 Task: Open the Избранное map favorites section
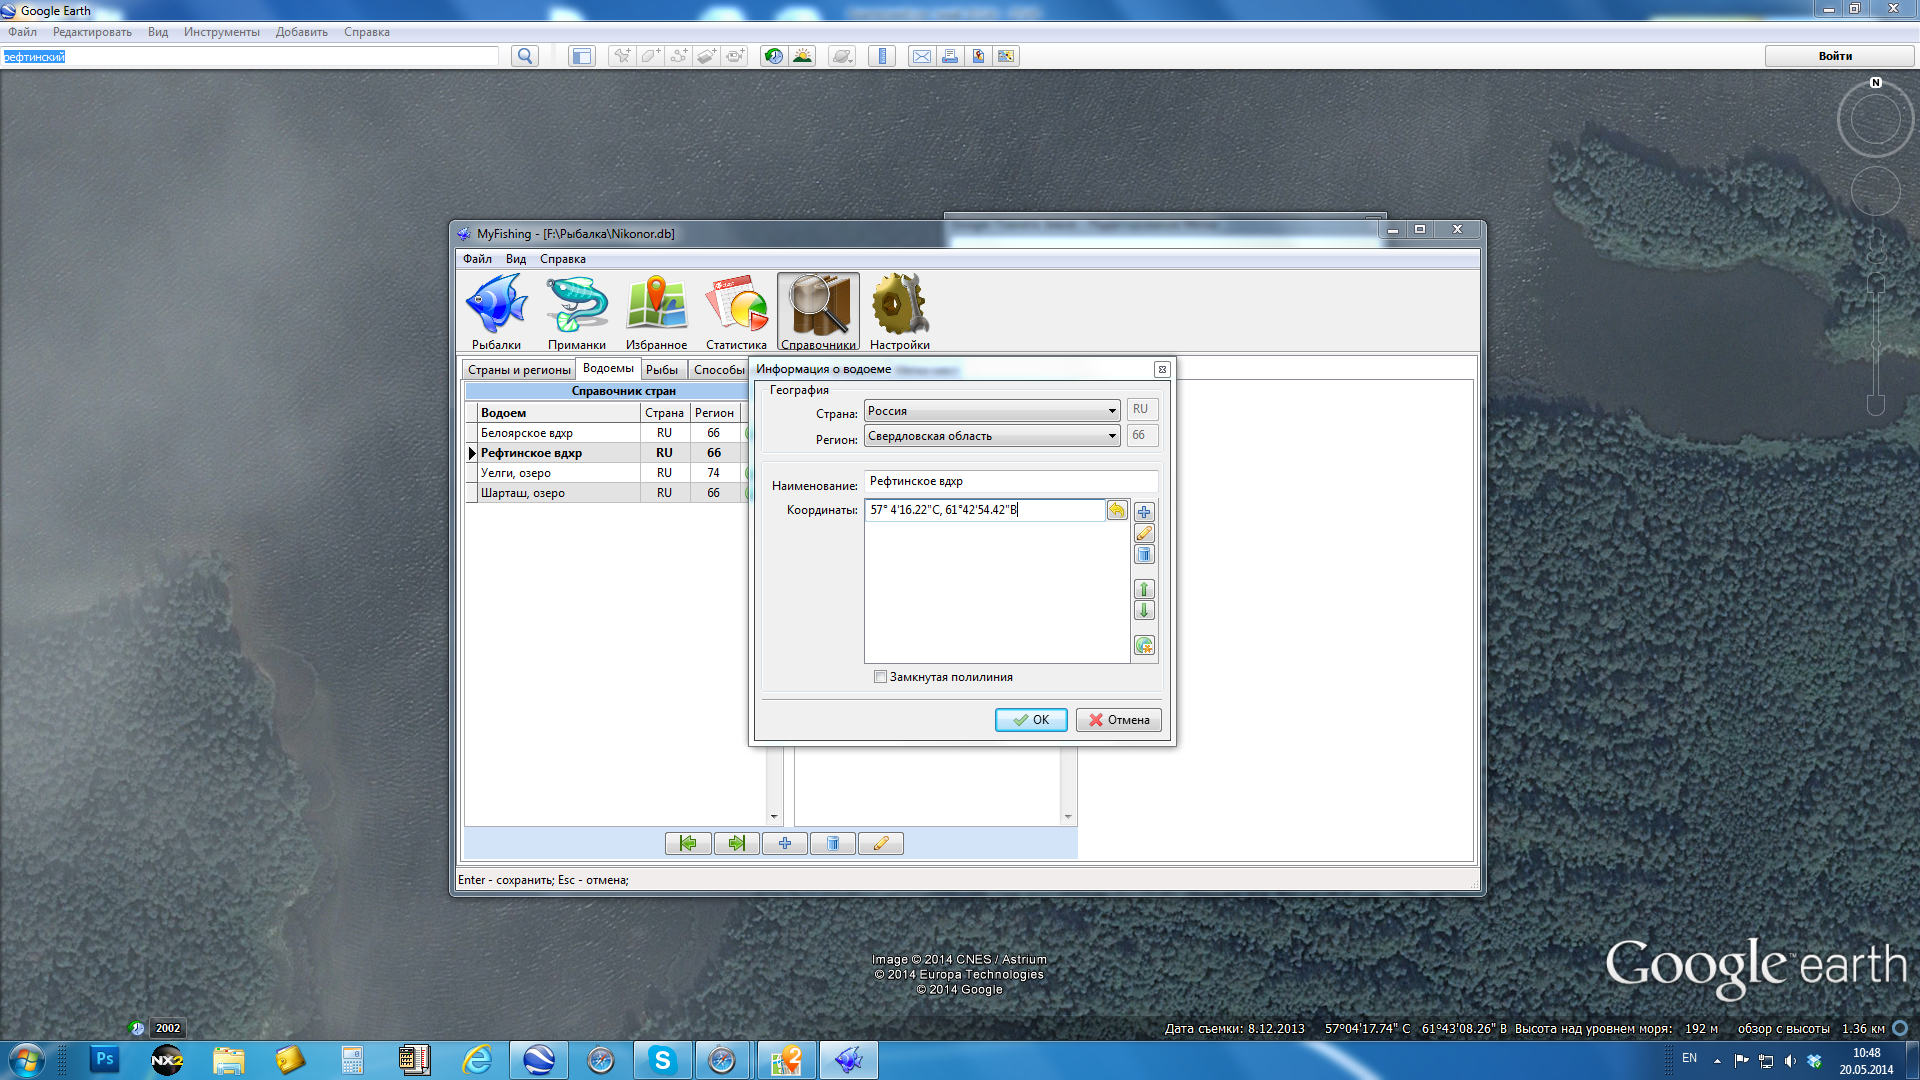(x=657, y=312)
